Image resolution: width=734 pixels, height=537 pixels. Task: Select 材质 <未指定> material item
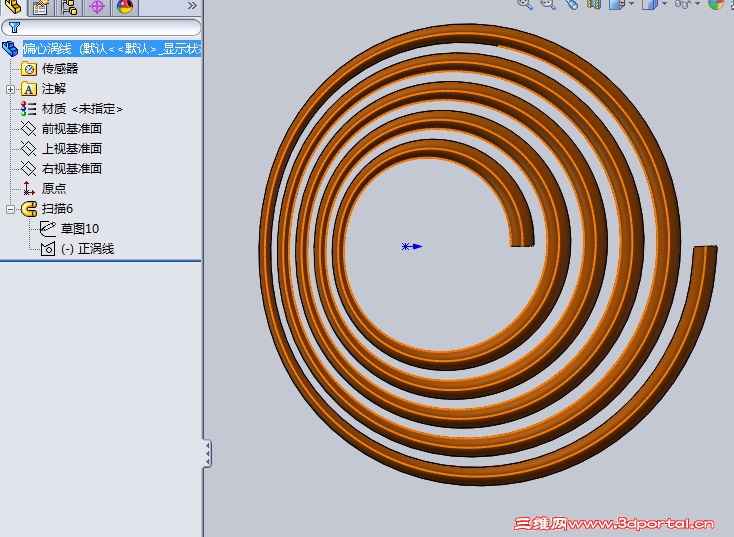(82, 109)
